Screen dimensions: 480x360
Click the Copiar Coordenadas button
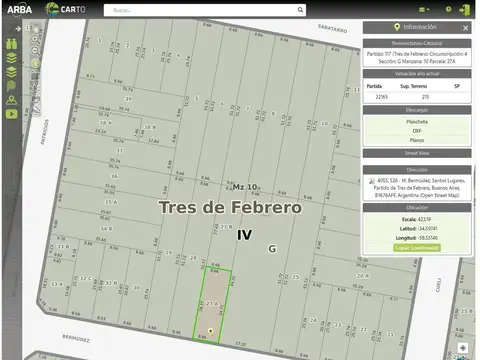point(417,248)
